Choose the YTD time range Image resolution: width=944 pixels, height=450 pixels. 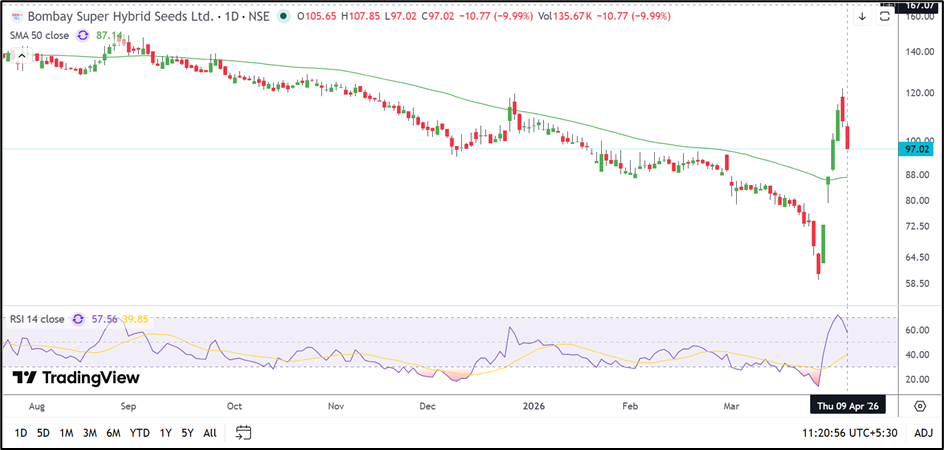coord(140,432)
